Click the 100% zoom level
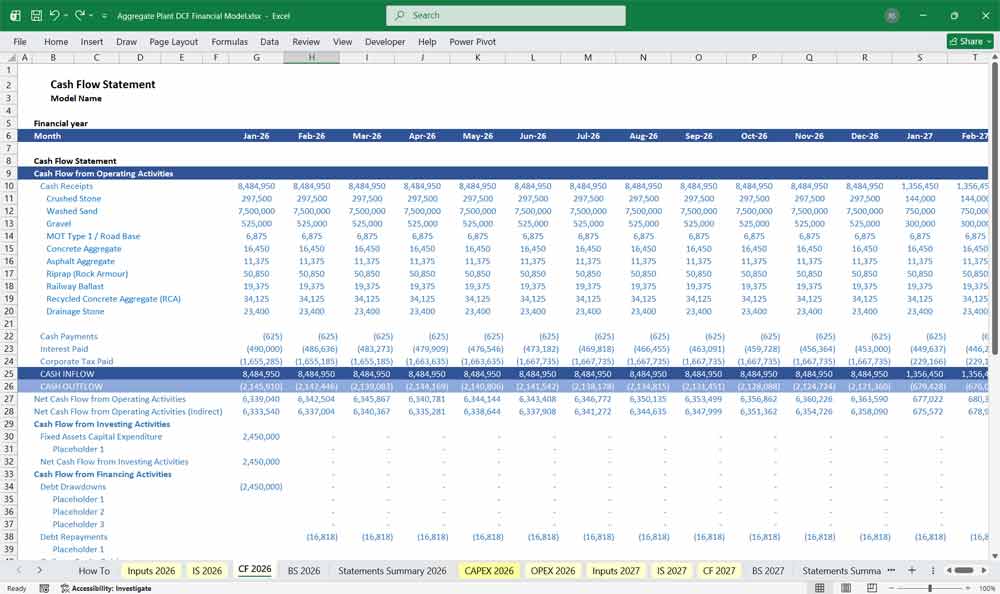 tap(987, 588)
